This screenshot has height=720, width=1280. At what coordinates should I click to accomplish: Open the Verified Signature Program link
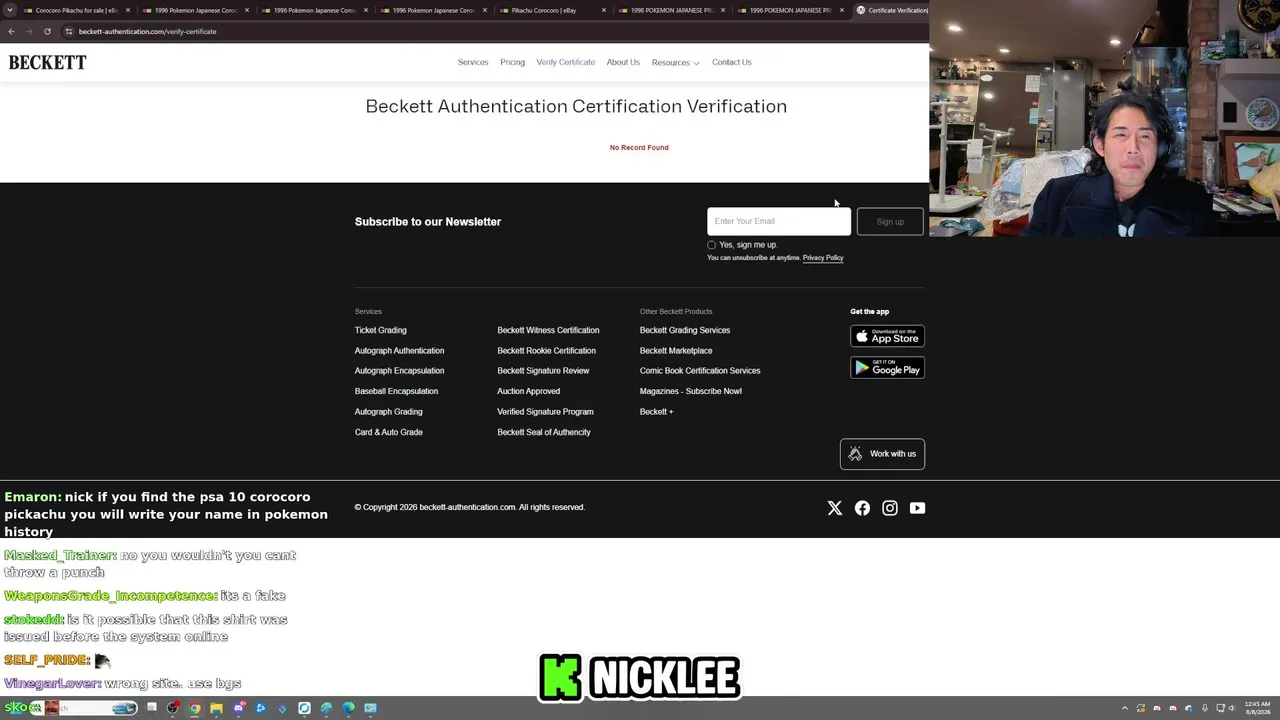[x=545, y=412]
